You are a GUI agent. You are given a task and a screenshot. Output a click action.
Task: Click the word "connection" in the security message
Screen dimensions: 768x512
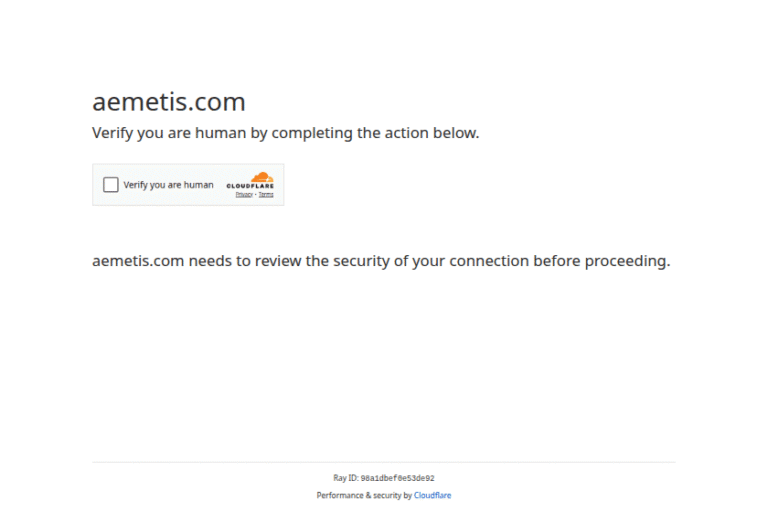click(488, 261)
